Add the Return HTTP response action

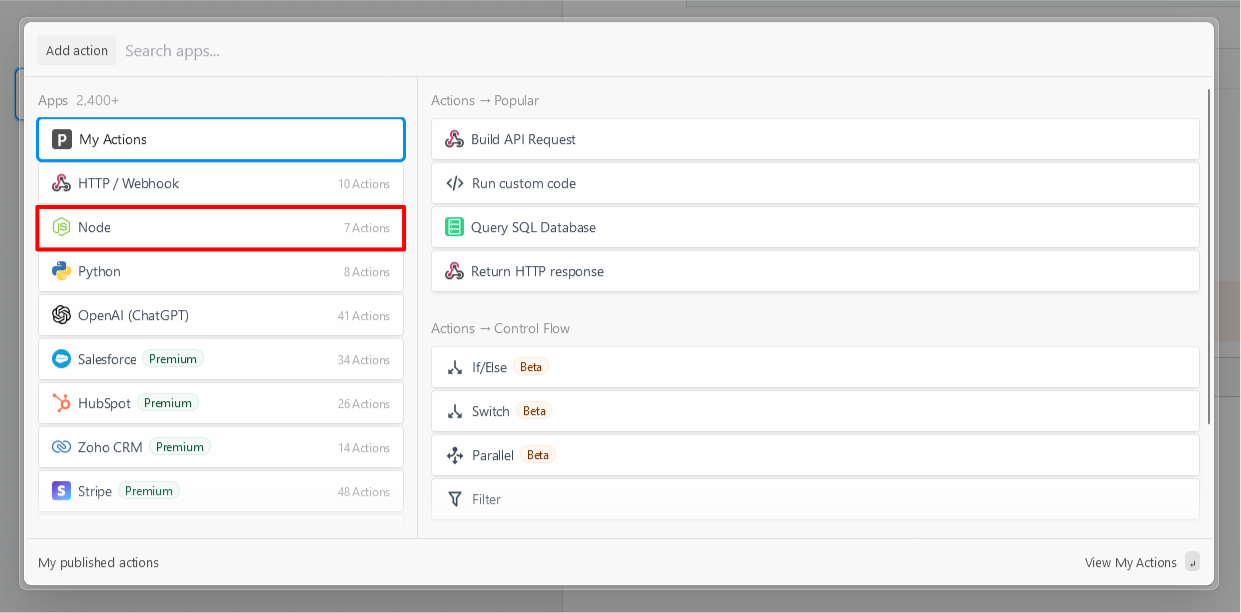(x=815, y=271)
